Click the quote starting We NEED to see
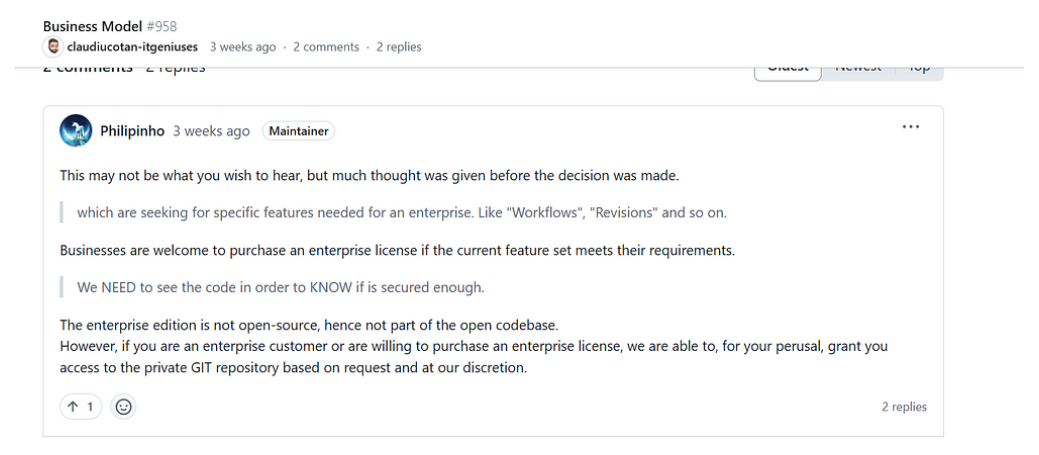The width and height of the screenshot is (1039, 455). [281, 287]
